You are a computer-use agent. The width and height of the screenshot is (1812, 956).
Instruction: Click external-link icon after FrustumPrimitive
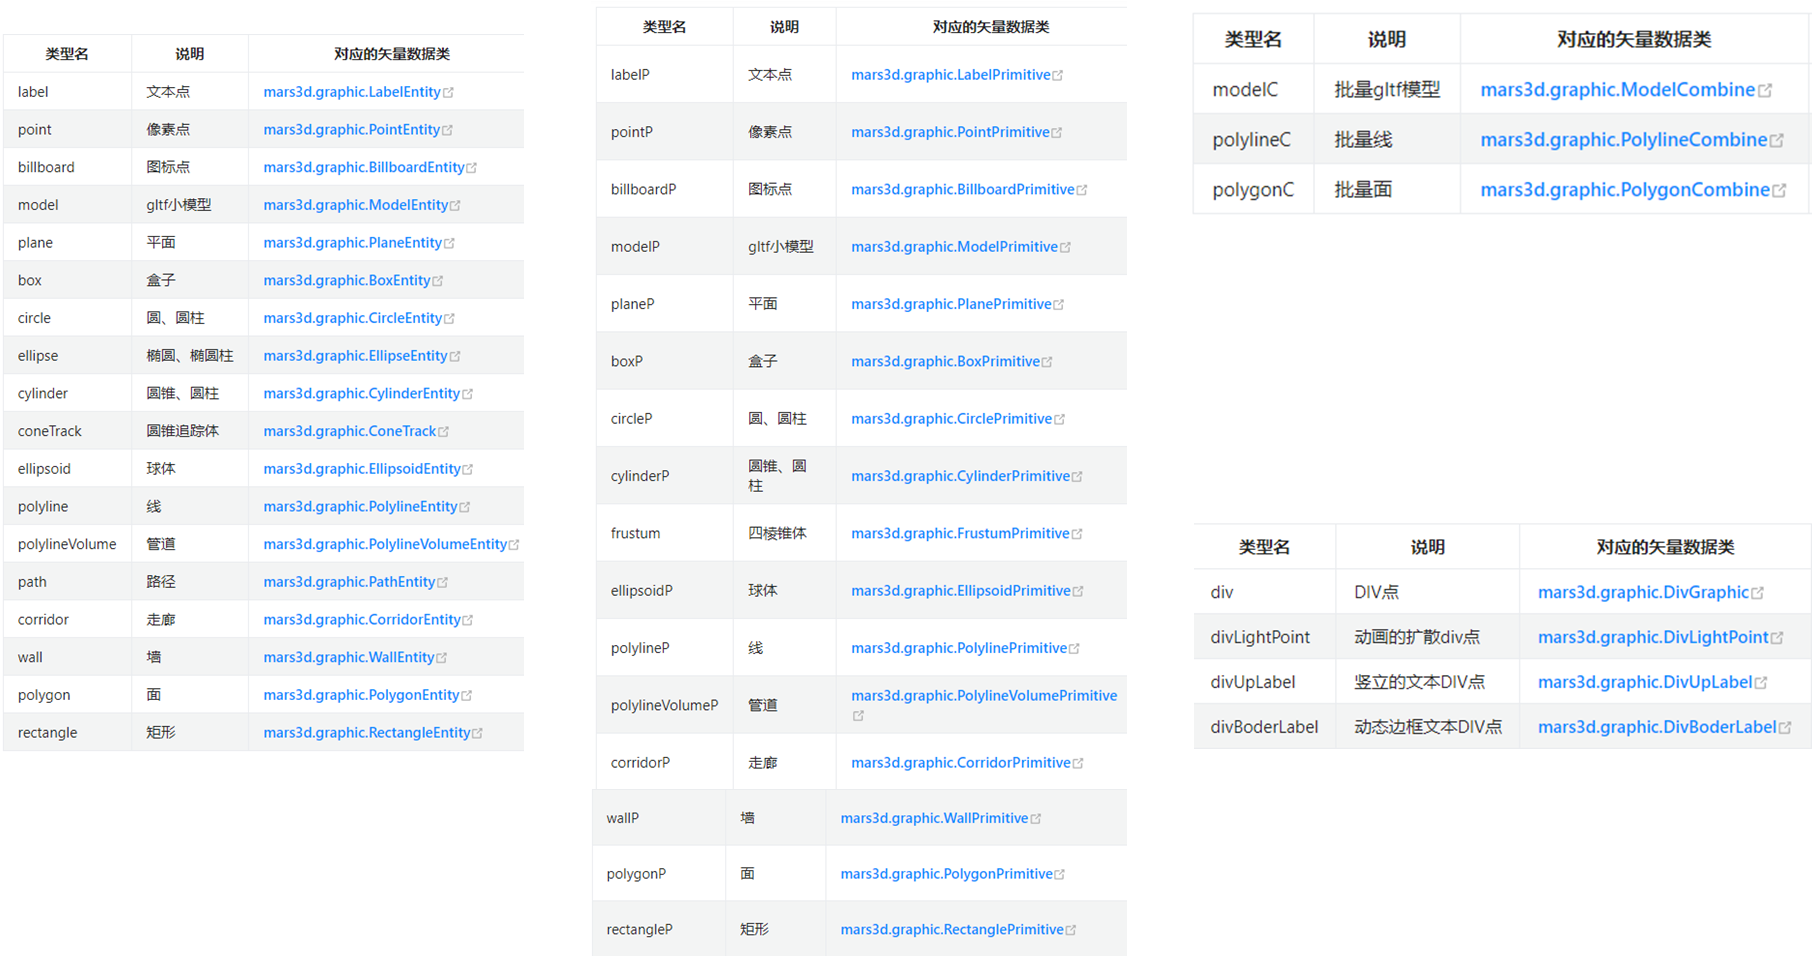point(1077,534)
